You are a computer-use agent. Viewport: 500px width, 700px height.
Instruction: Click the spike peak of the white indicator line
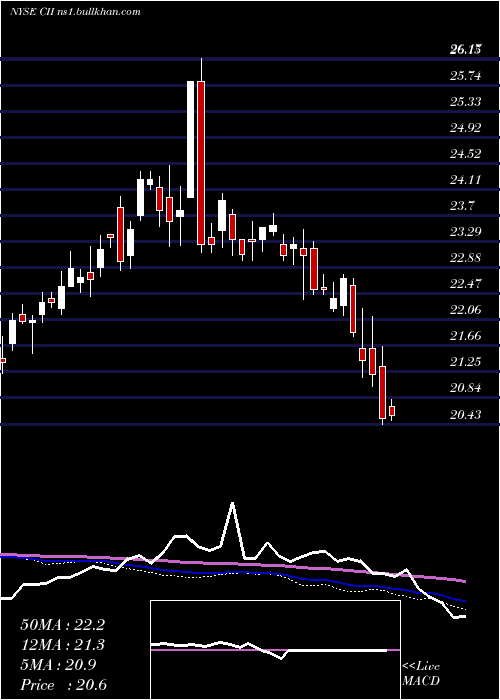pyautogui.click(x=232, y=503)
